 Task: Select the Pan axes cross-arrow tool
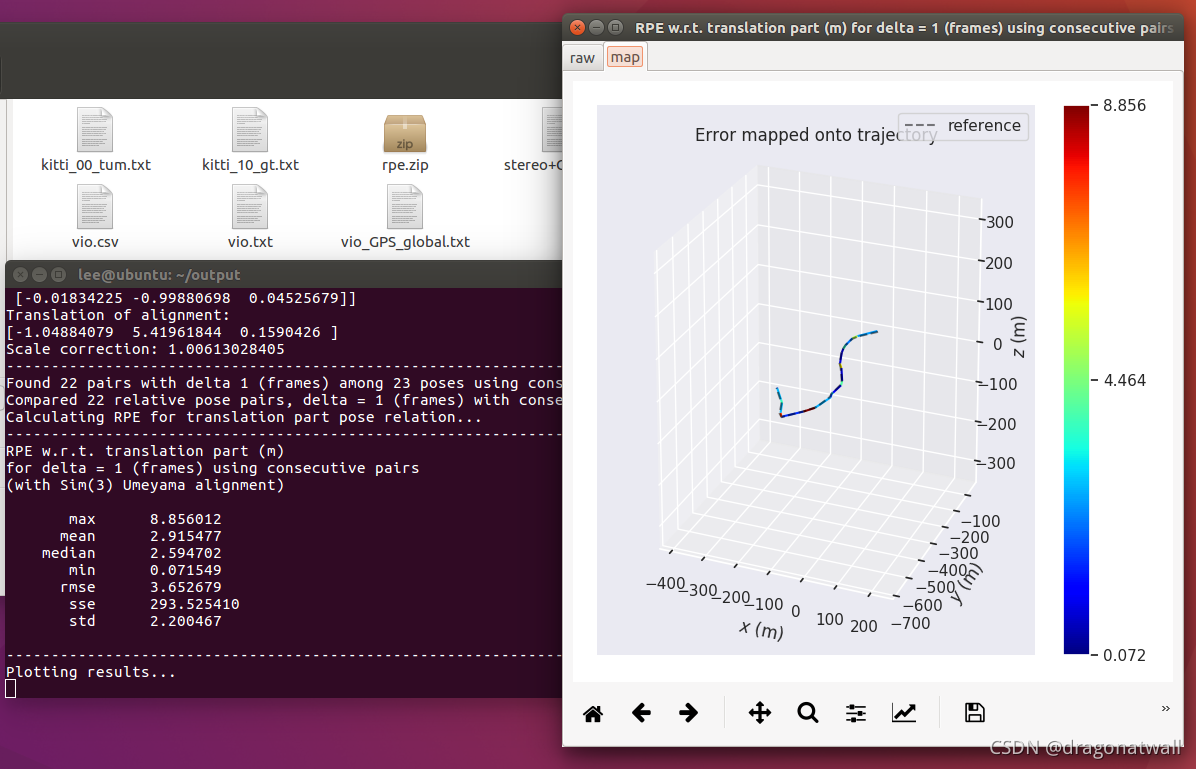pos(760,713)
